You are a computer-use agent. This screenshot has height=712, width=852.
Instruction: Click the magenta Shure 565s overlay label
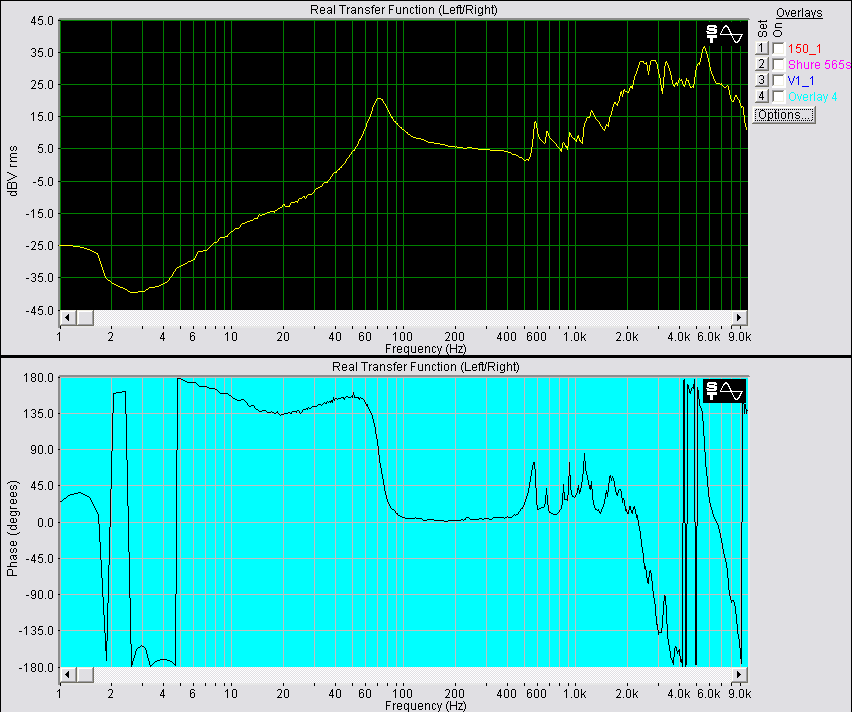click(819, 65)
